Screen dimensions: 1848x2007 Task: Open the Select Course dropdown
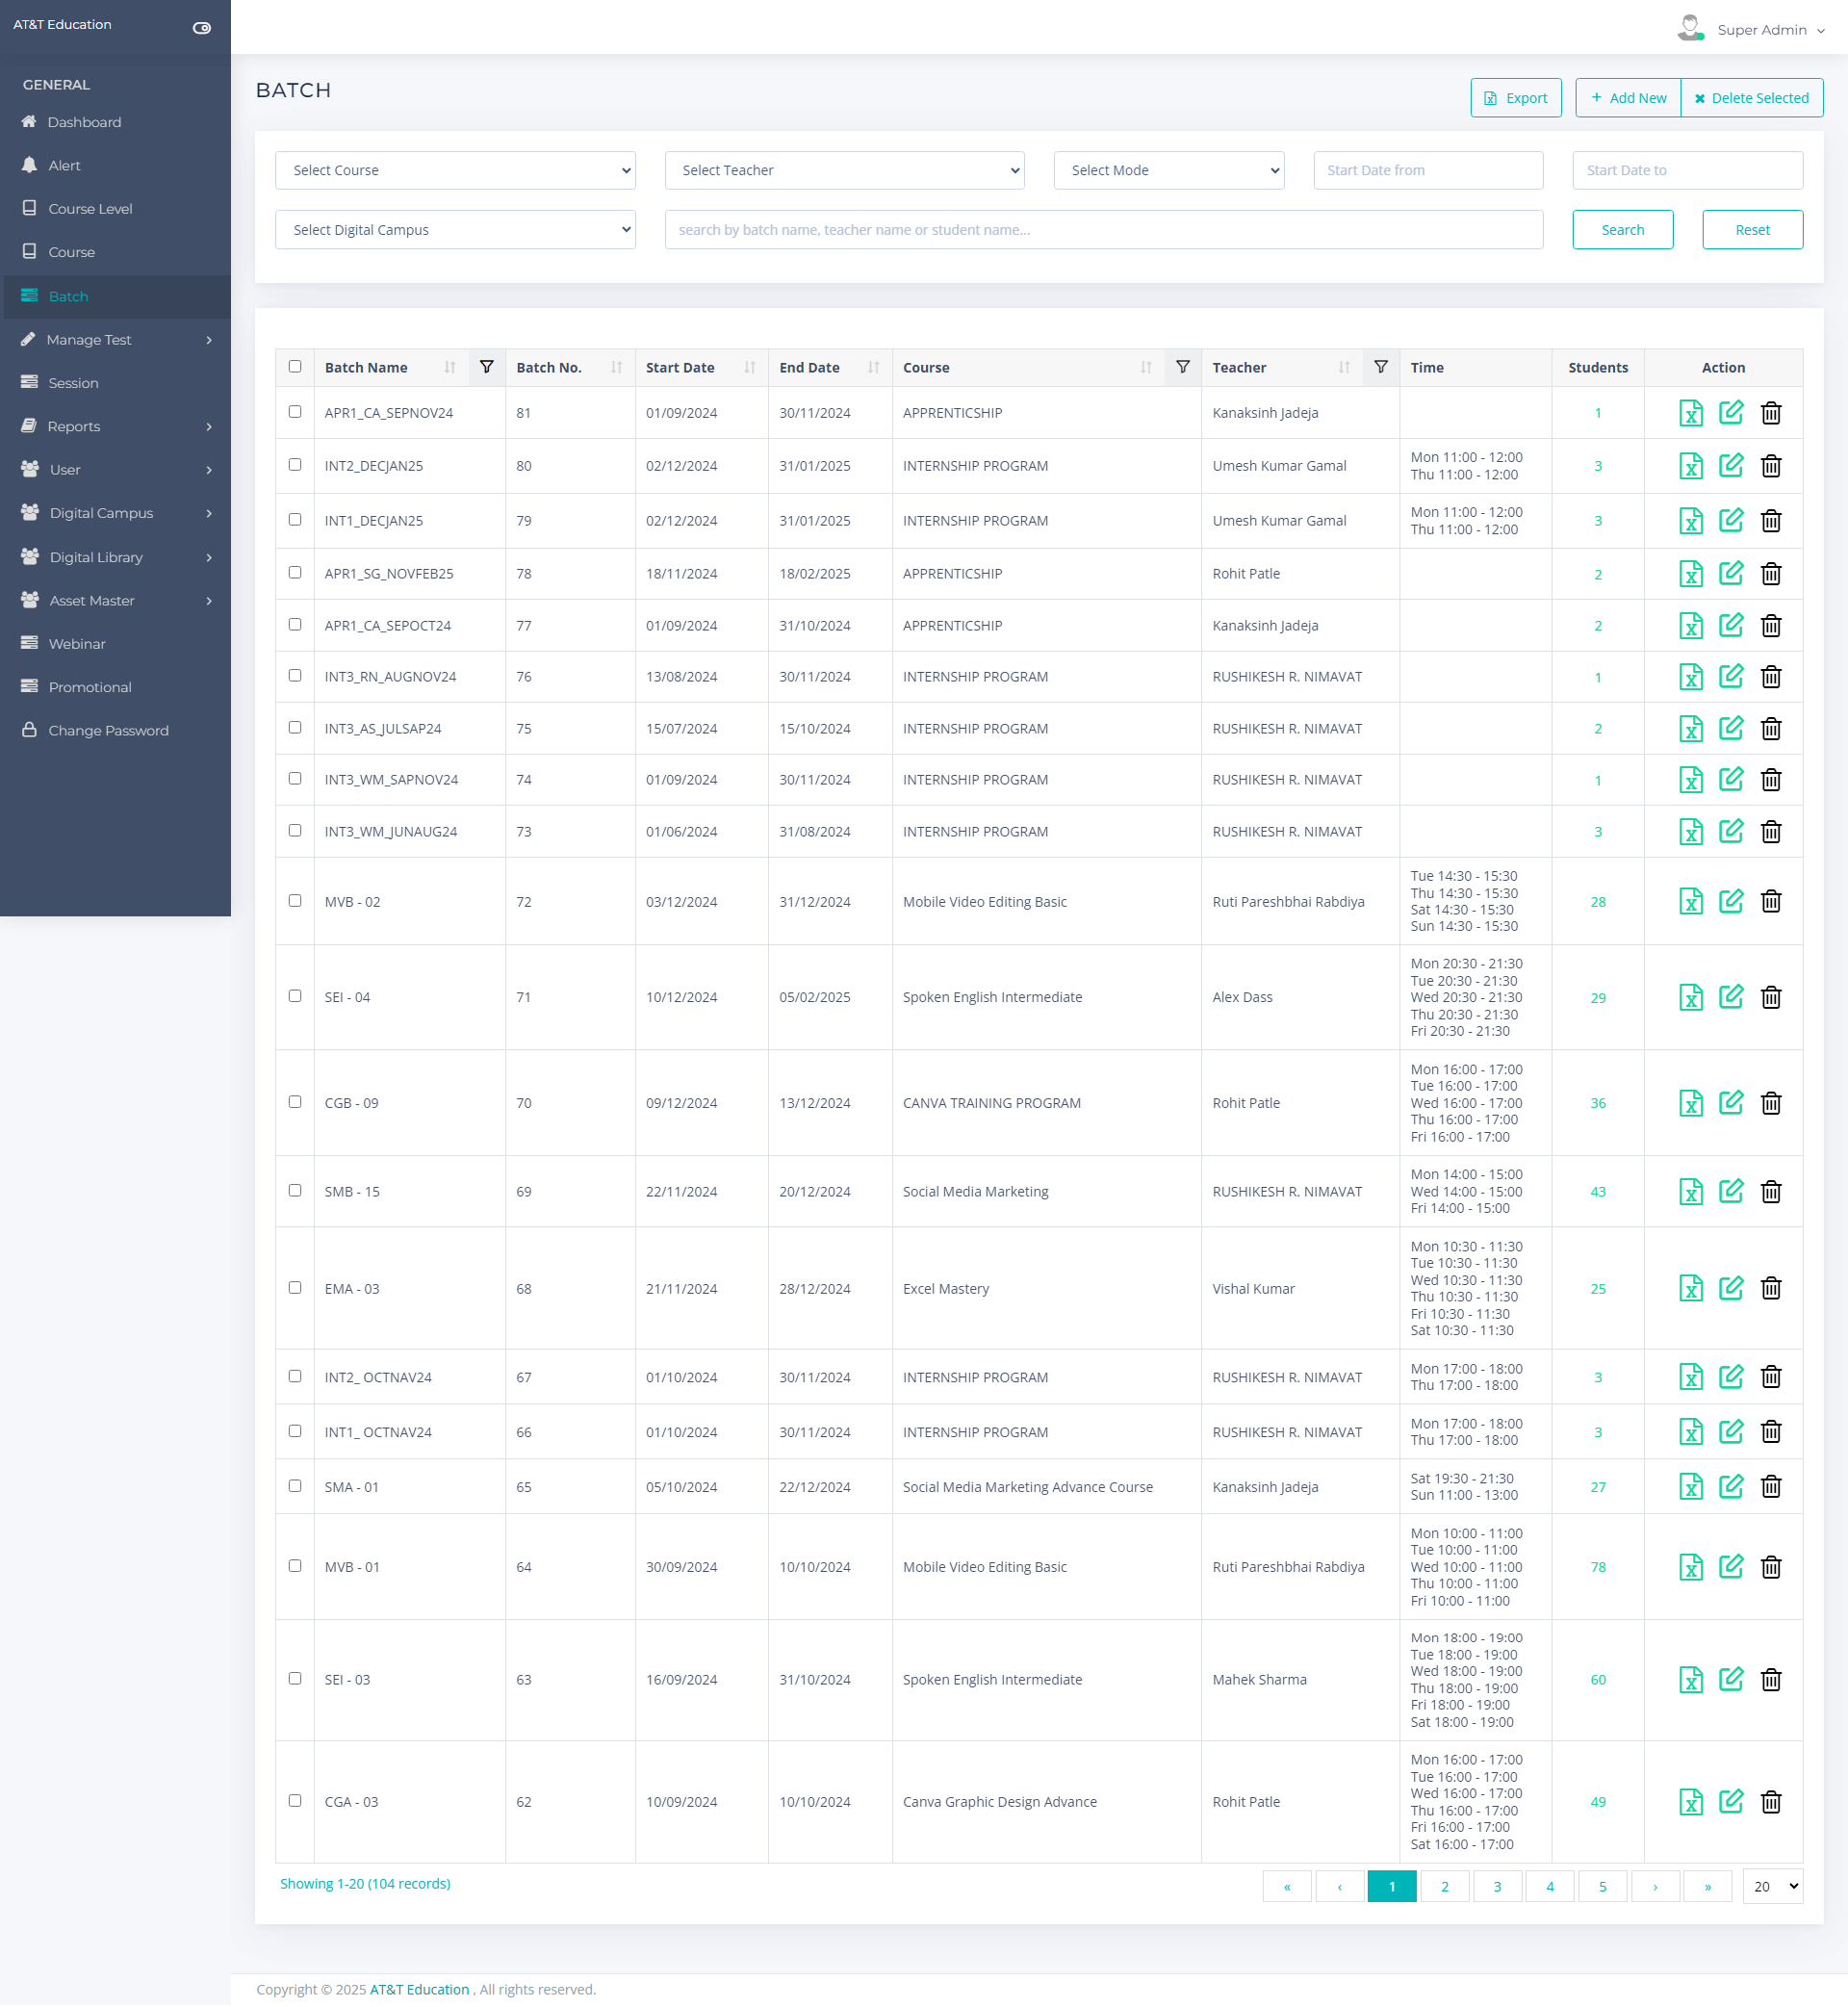455,170
